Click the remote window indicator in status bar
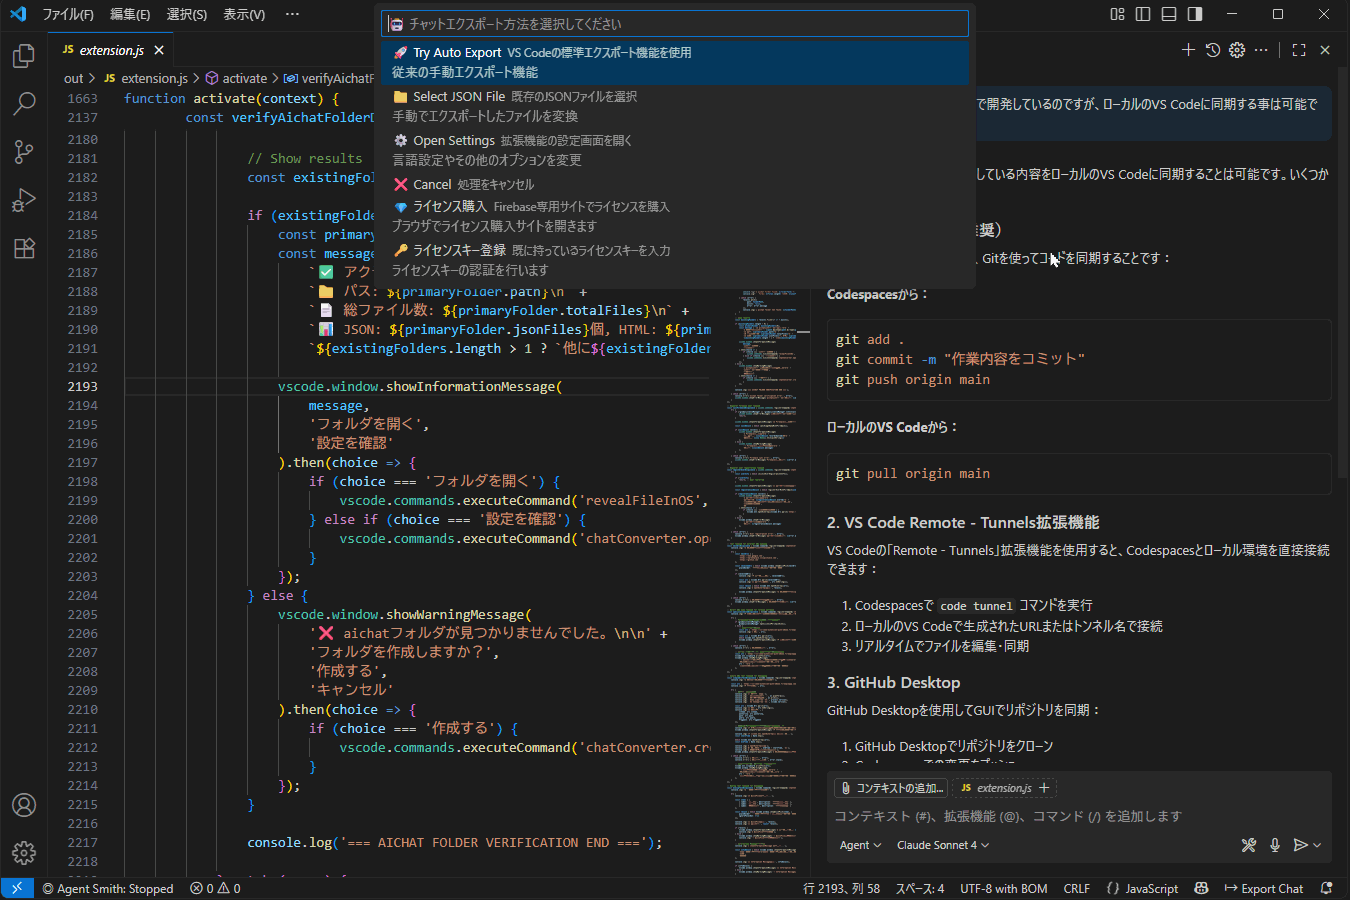1350x900 pixels. pos(17,888)
